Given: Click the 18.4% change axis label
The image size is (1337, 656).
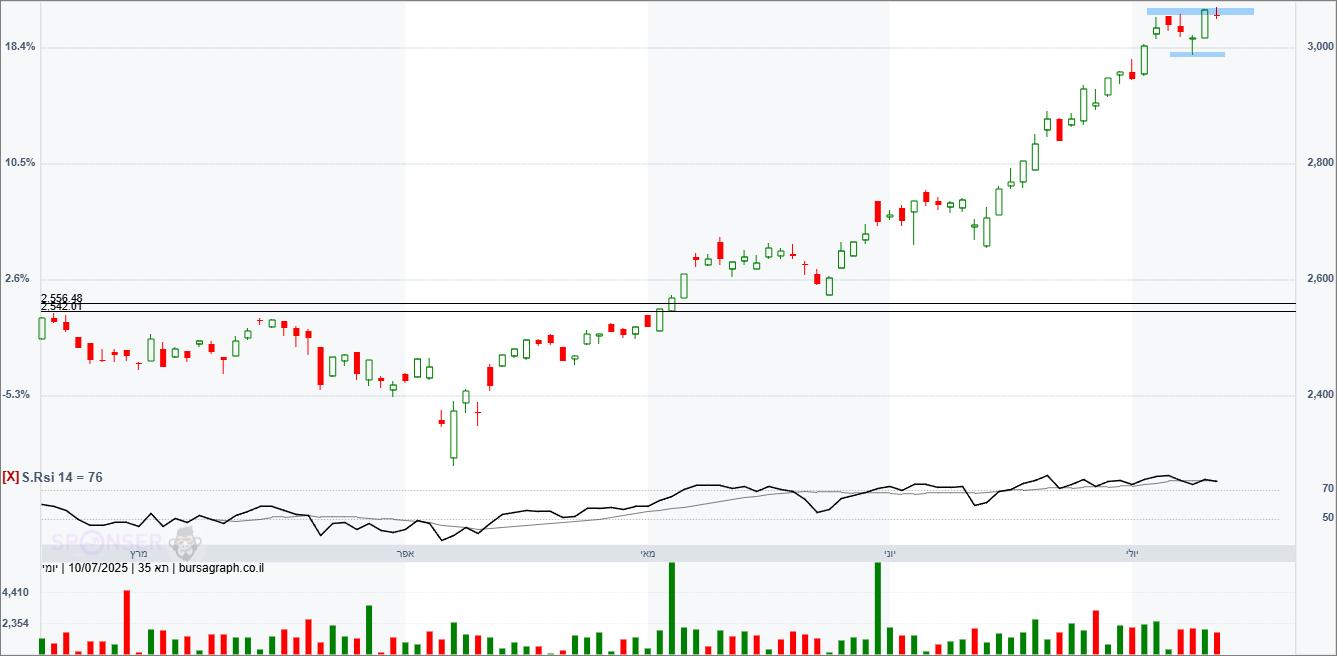Looking at the screenshot, I should 20,47.
